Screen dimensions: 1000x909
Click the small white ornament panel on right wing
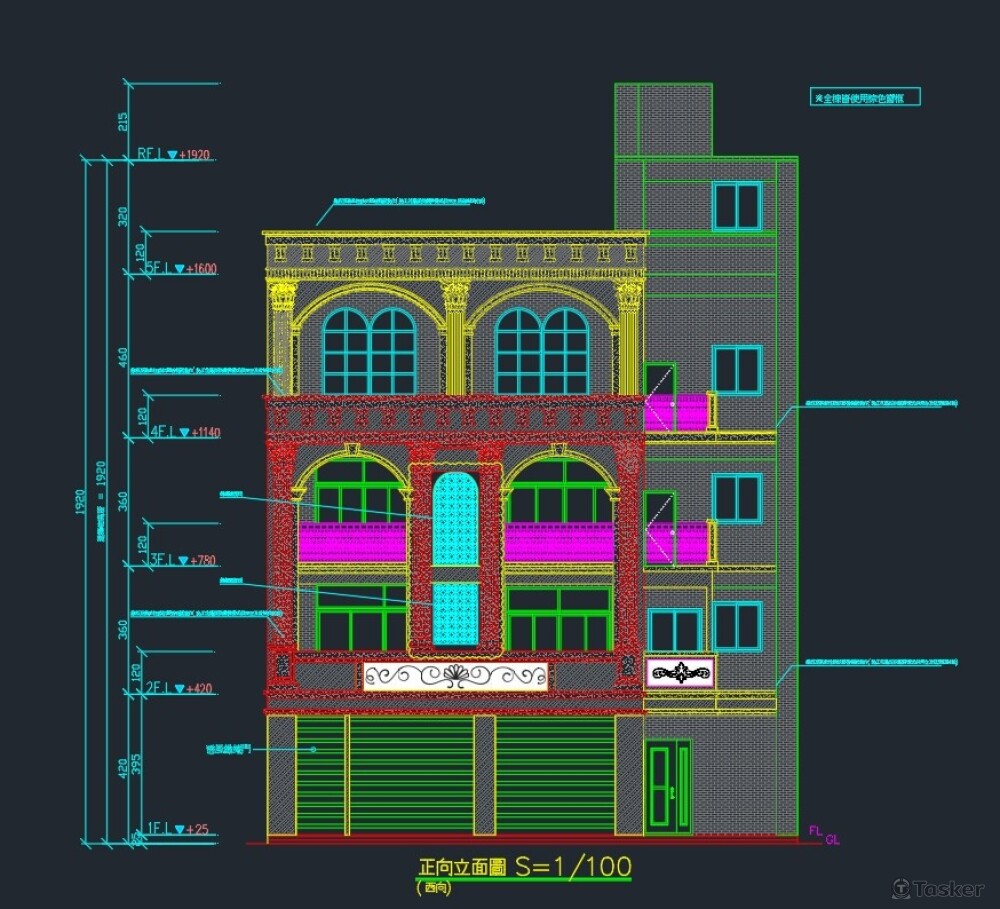click(680, 673)
